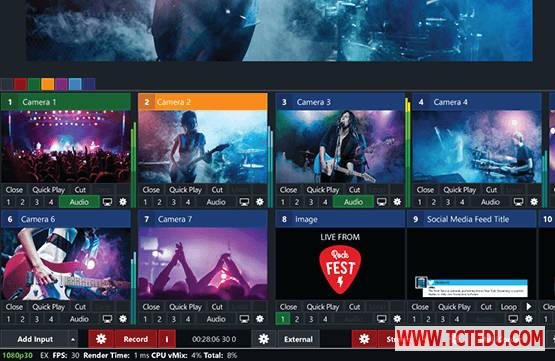Open external output settings gear

point(263,339)
